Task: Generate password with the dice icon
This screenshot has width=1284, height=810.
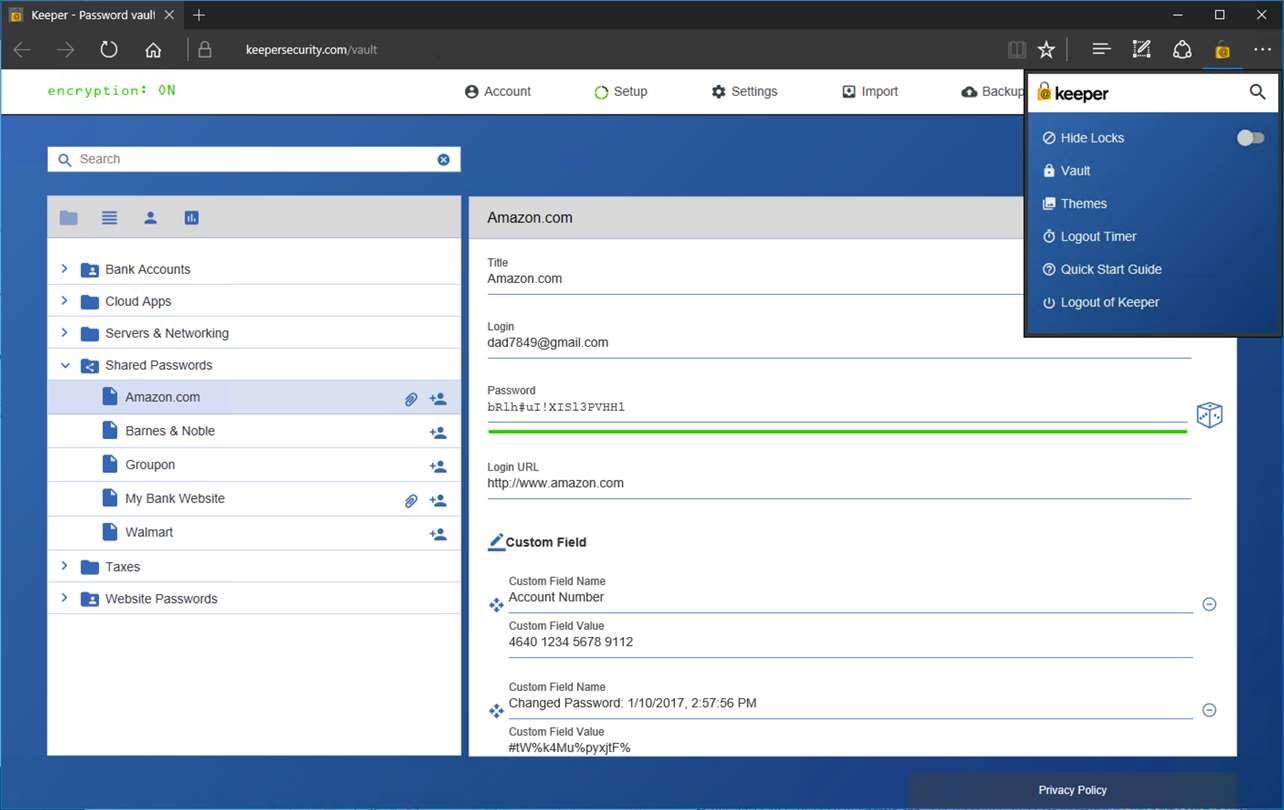Action: [1210, 415]
